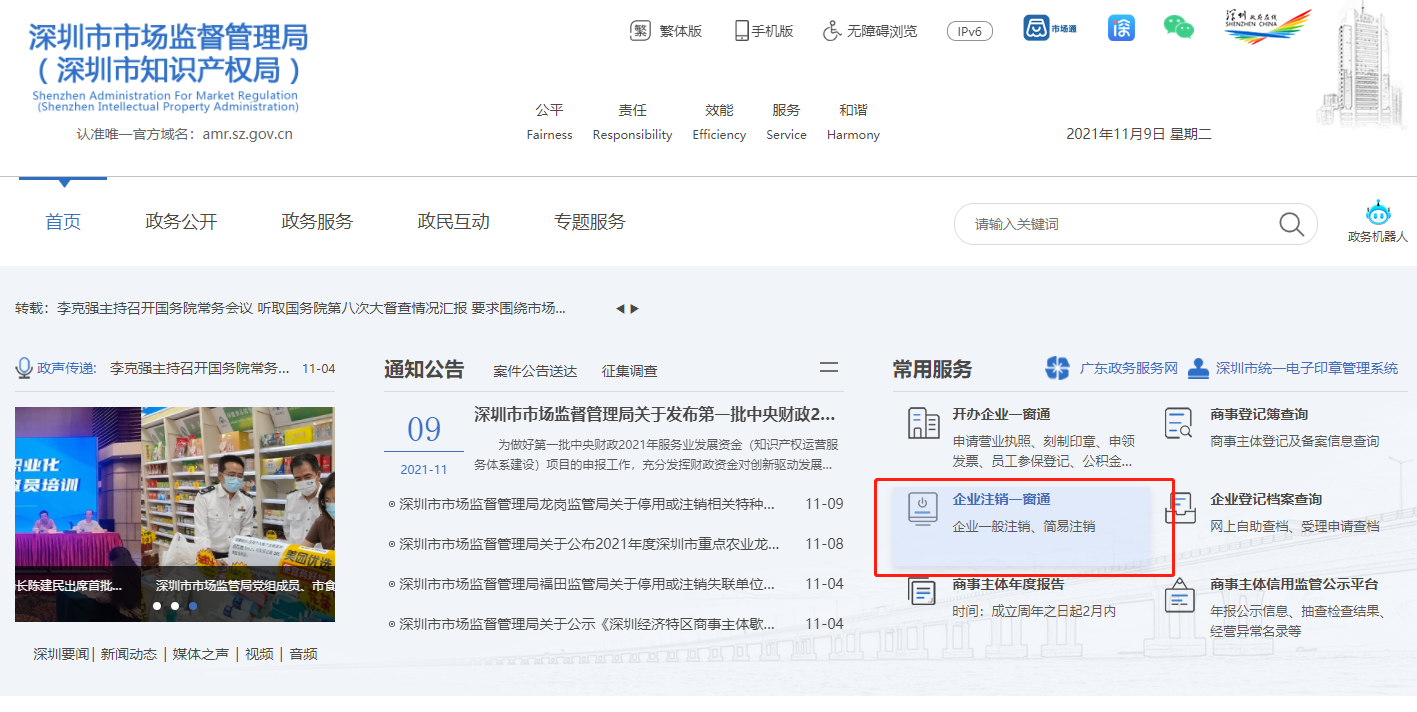The height and width of the screenshot is (712, 1417).
Task: Open the more menu beside 通知公告
Action: point(829,368)
